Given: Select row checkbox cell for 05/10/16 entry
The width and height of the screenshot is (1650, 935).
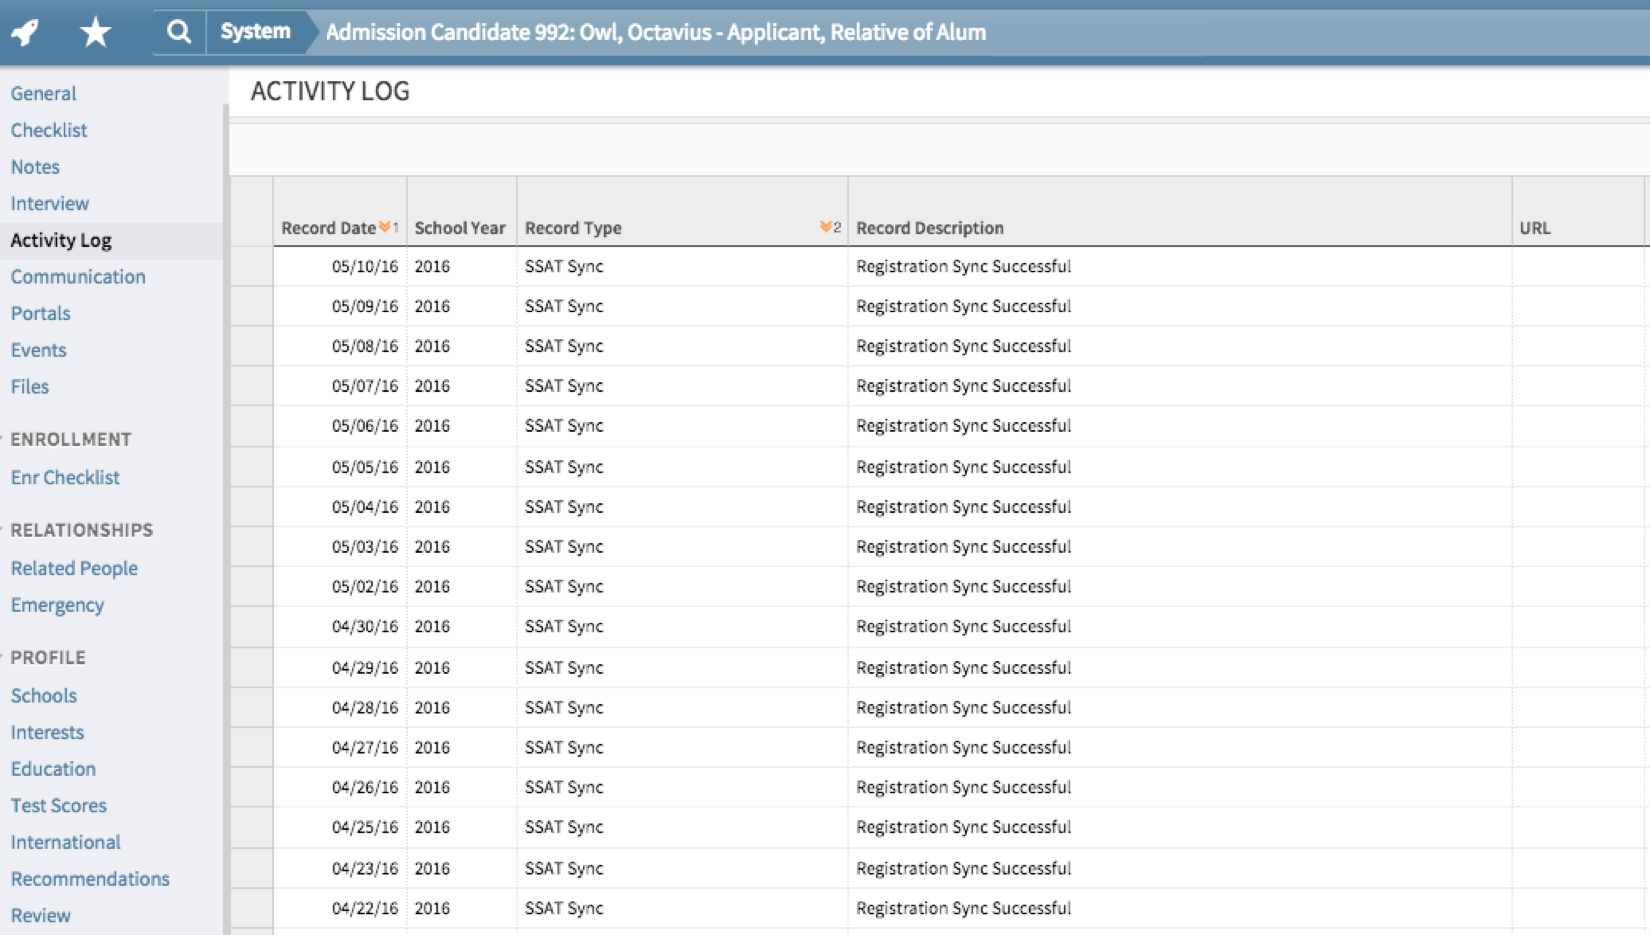Looking at the screenshot, I should (x=252, y=267).
